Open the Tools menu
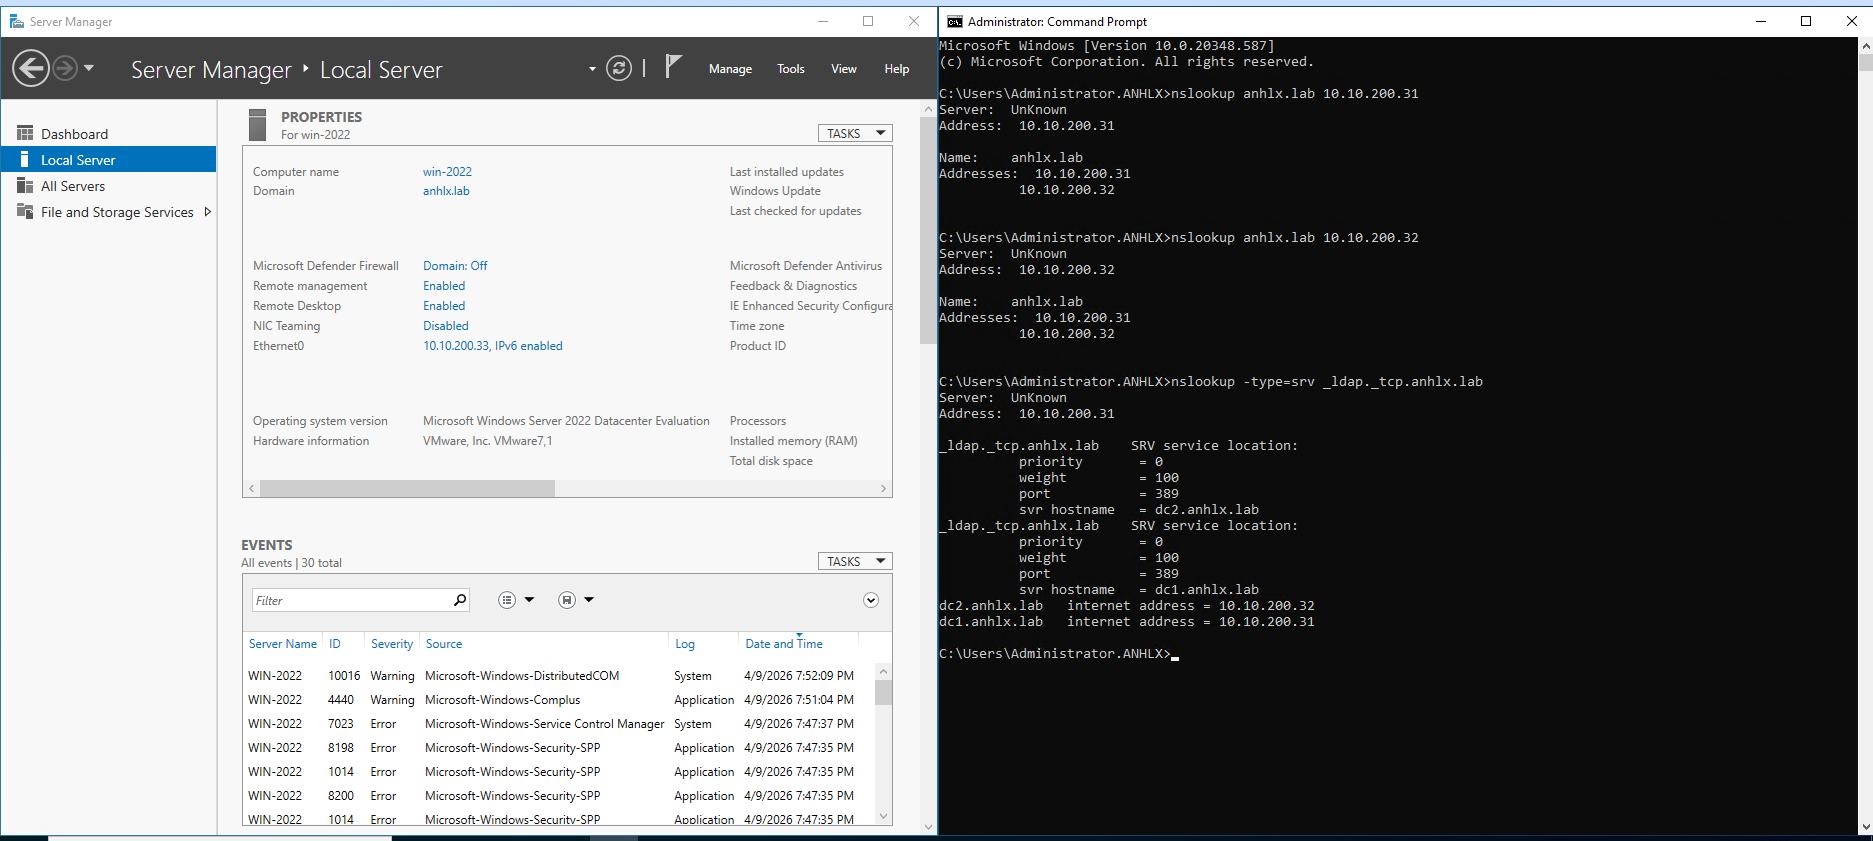Viewport: 1873px width, 841px height. (x=790, y=69)
